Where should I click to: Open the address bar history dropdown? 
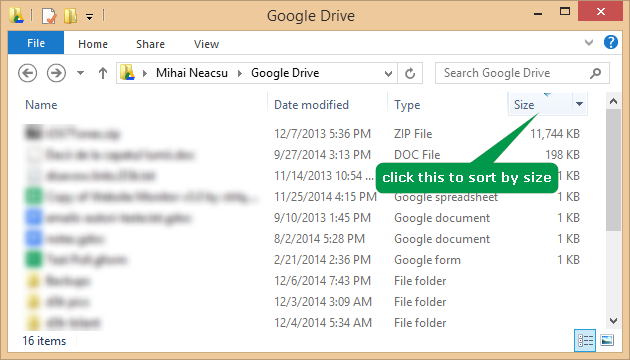388,73
